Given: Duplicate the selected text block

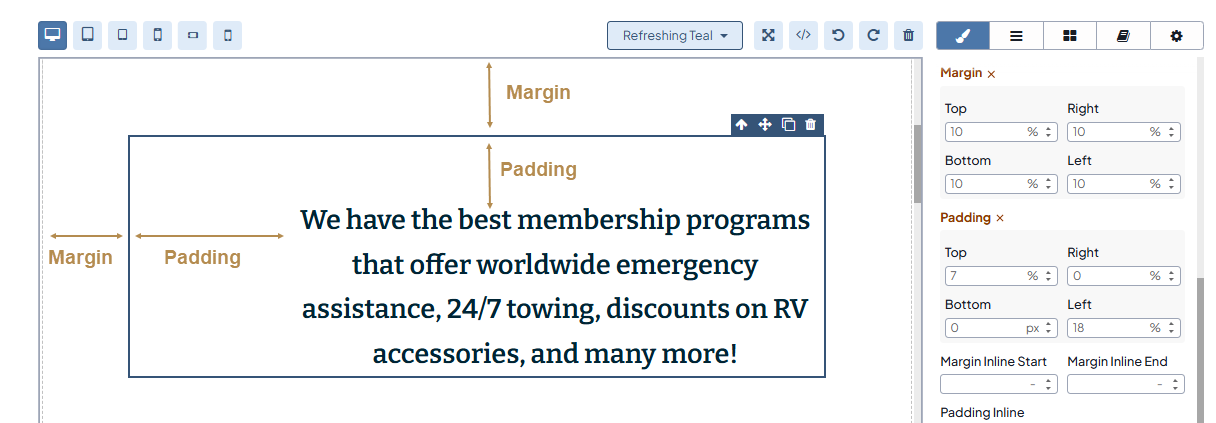Looking at the screenshot, I should click(x=788, y=125).
